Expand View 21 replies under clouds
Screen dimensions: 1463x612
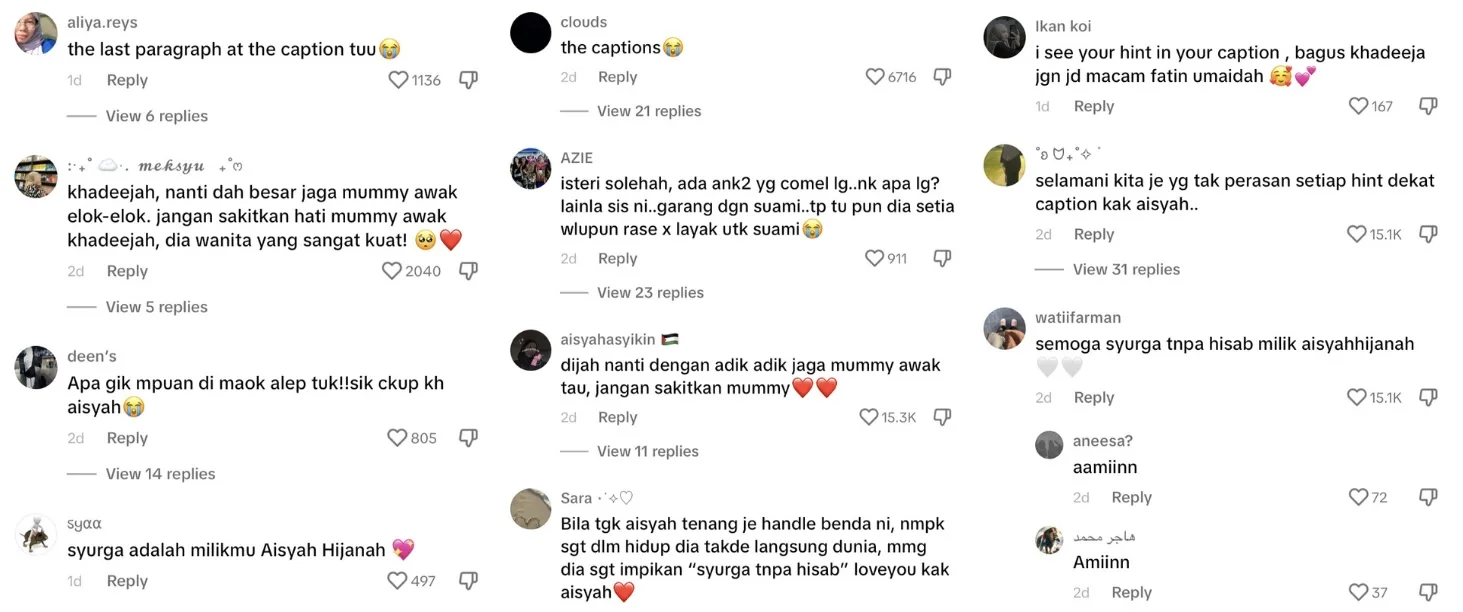(x=649, y=111)
